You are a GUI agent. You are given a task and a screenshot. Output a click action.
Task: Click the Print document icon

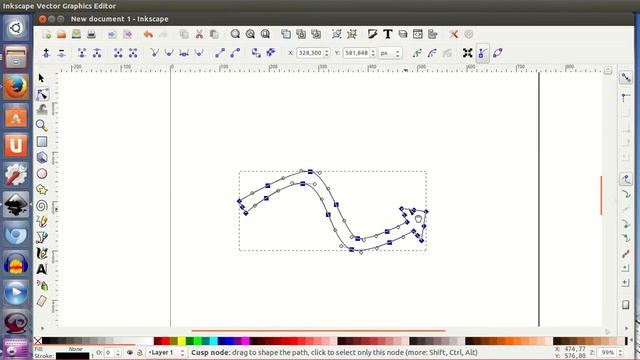coord(91,34)
